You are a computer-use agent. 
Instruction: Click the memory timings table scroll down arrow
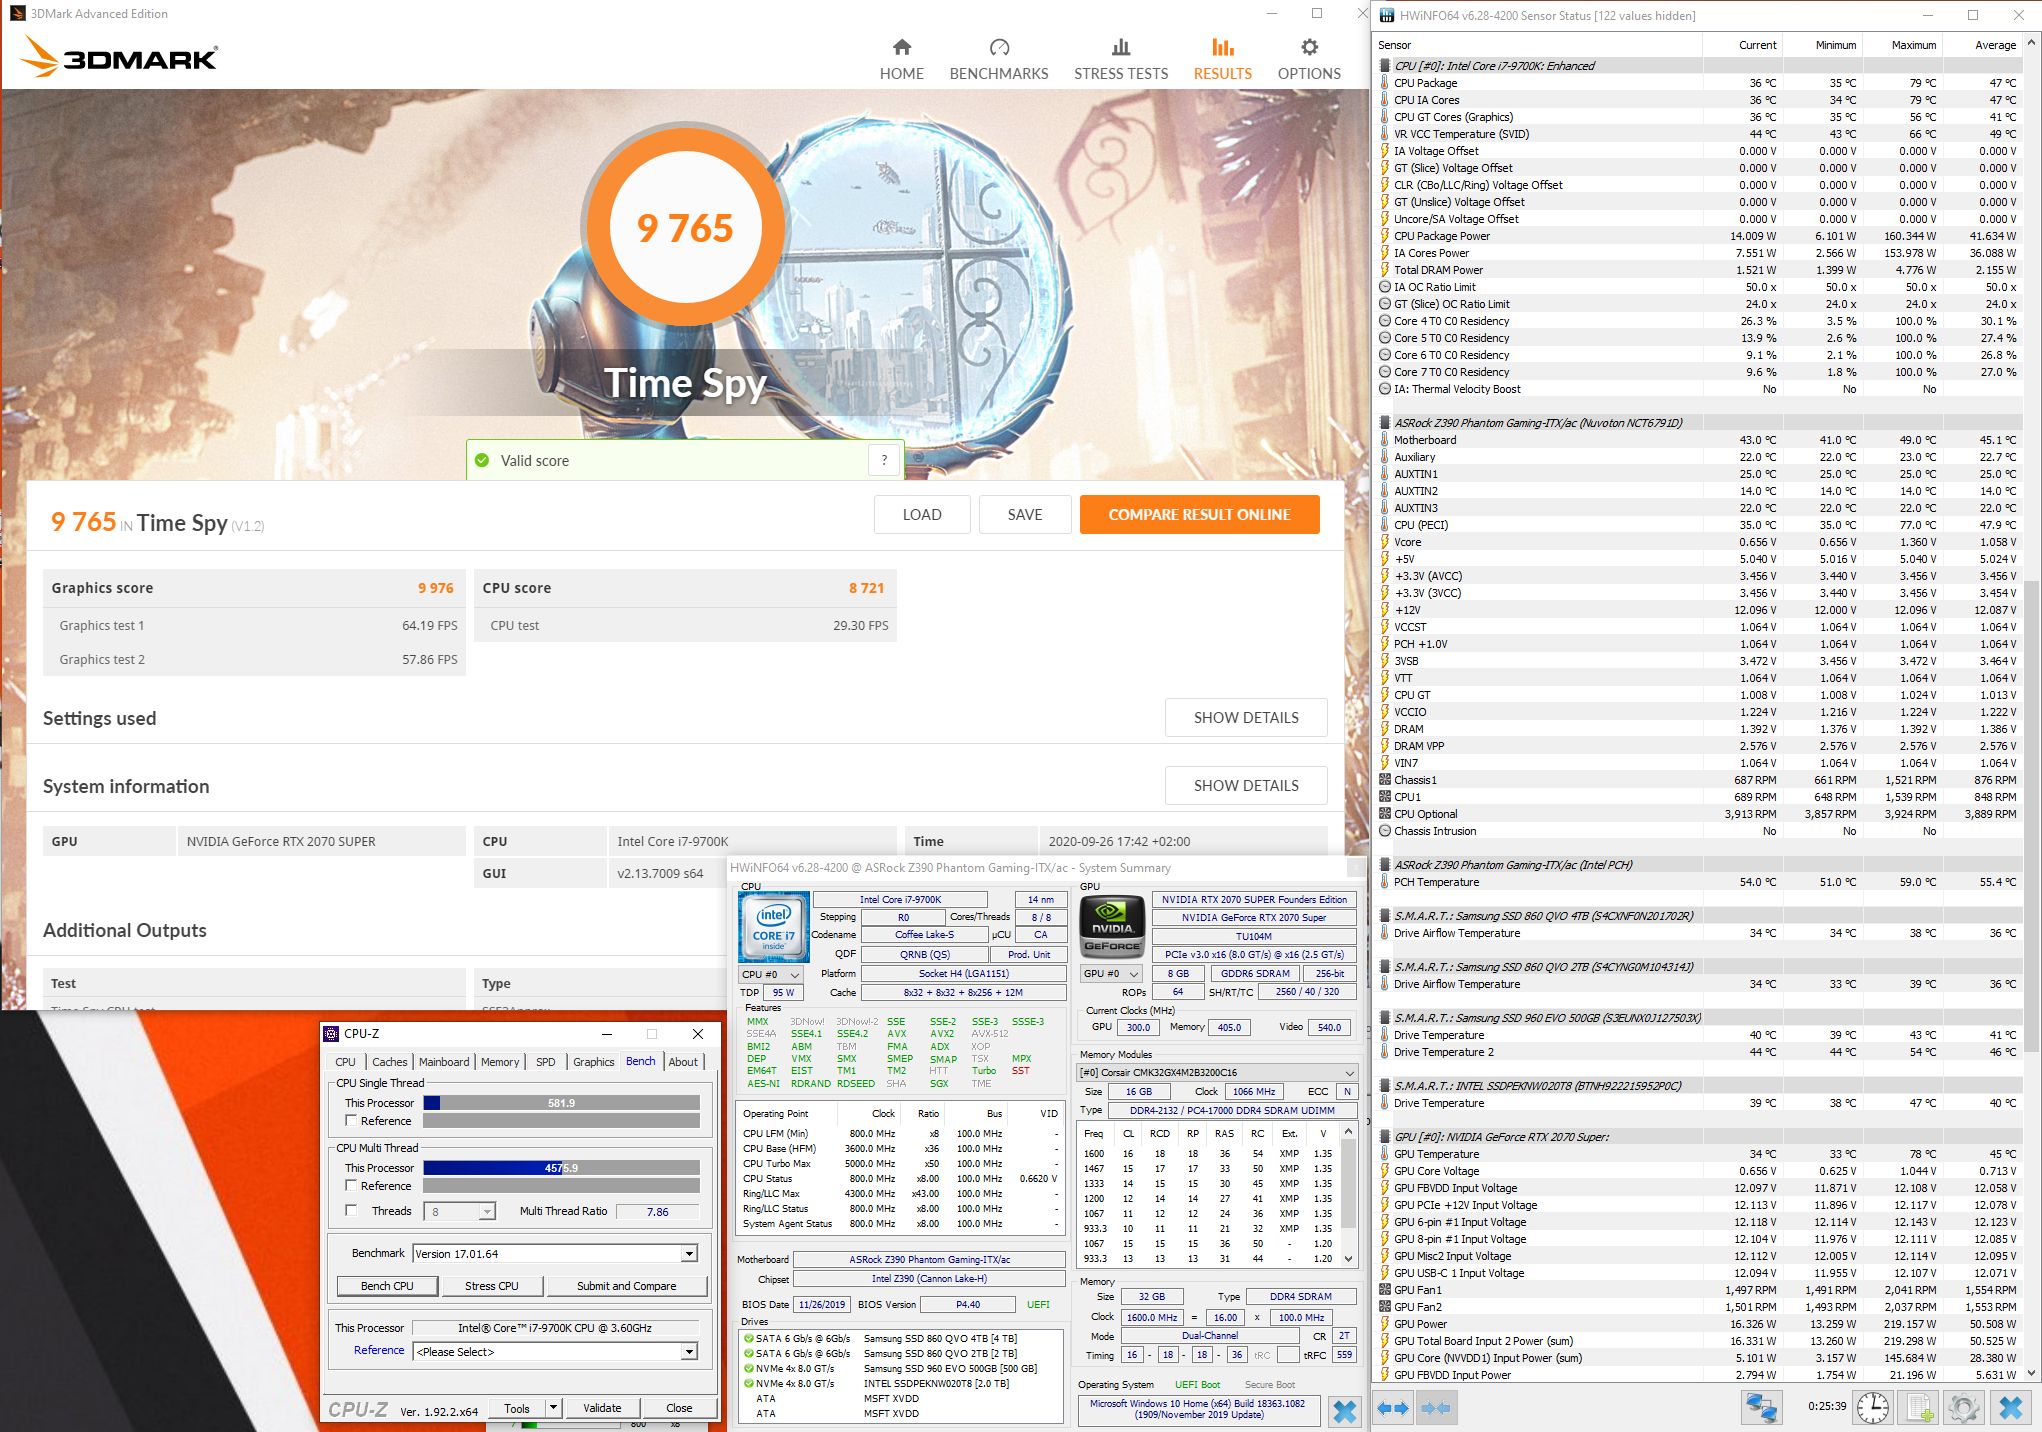coord(1348,1259)
